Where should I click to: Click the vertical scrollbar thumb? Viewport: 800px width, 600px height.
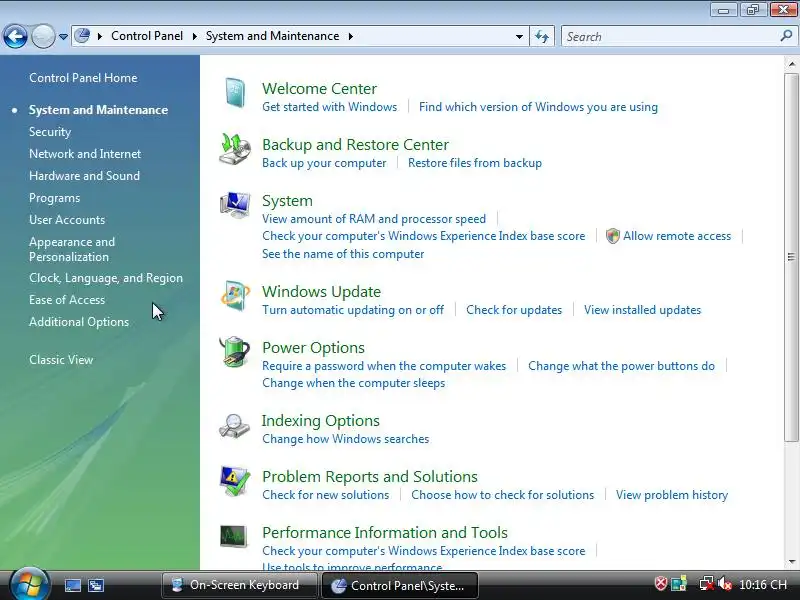791,257
